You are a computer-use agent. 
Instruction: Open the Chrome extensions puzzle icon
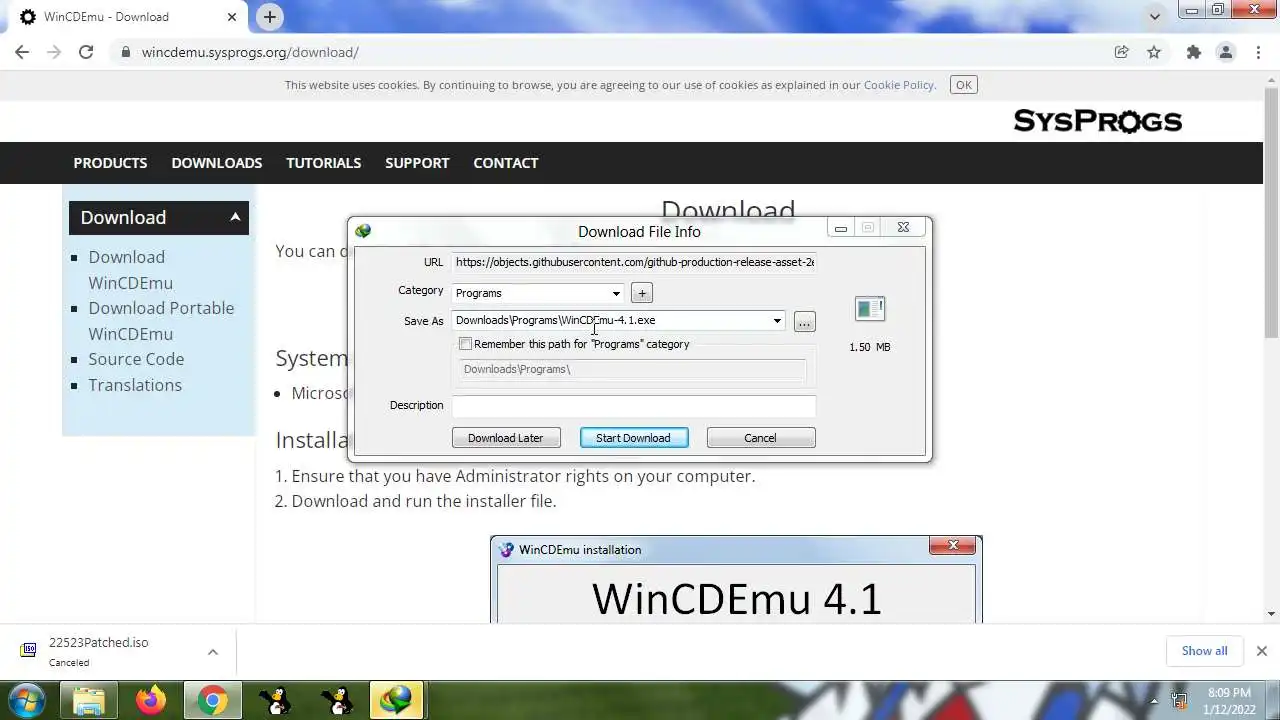(1193, 52)
